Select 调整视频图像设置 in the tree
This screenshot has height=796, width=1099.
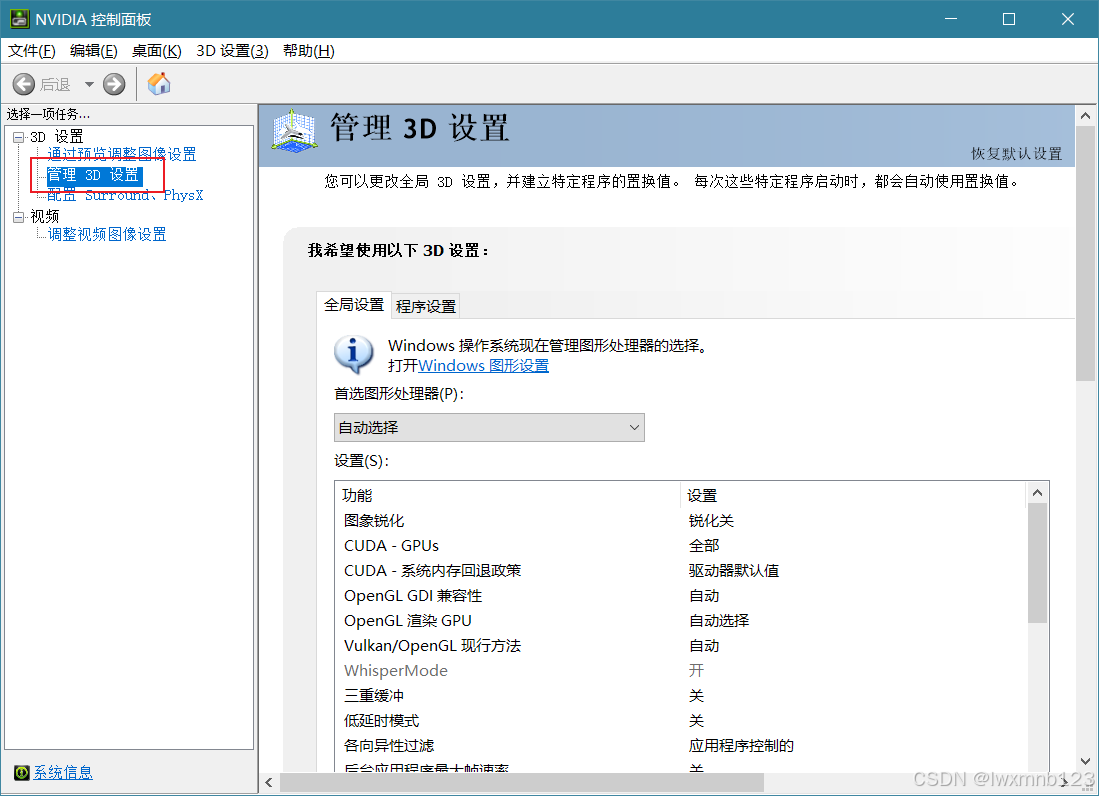pos(107,234)
